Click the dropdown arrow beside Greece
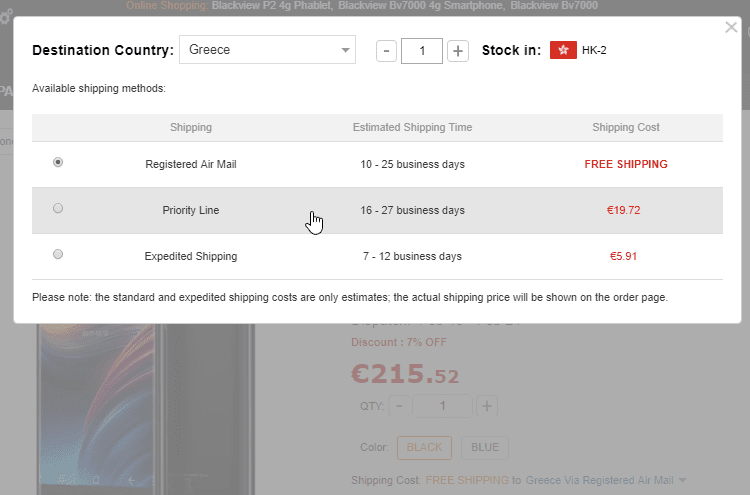The height and width of the screenshot is (495, 750). [x=345, y=50]
